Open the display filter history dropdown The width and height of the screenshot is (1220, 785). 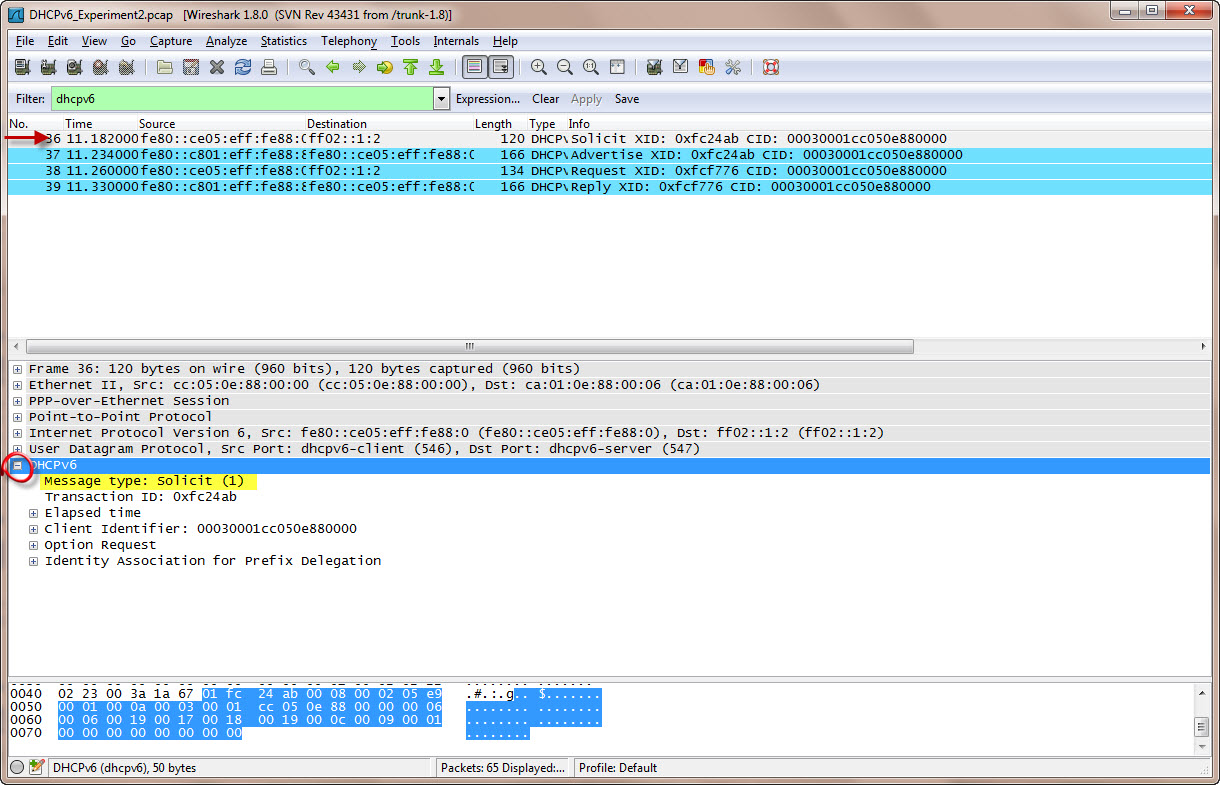pos(441,99)
